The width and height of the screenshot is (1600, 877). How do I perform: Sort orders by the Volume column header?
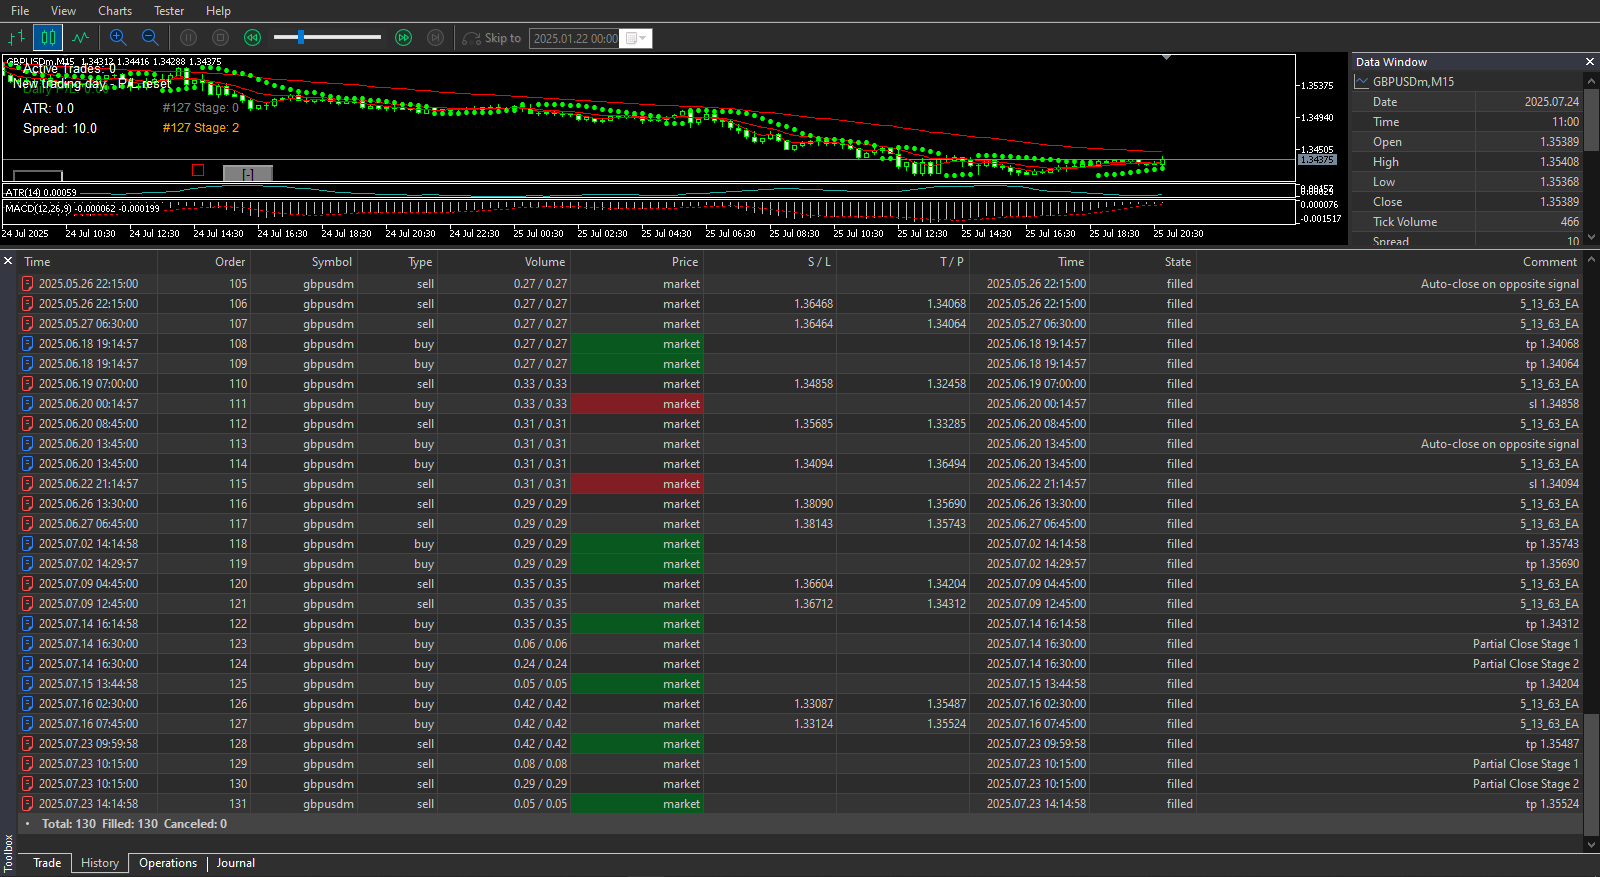point(505,262)
